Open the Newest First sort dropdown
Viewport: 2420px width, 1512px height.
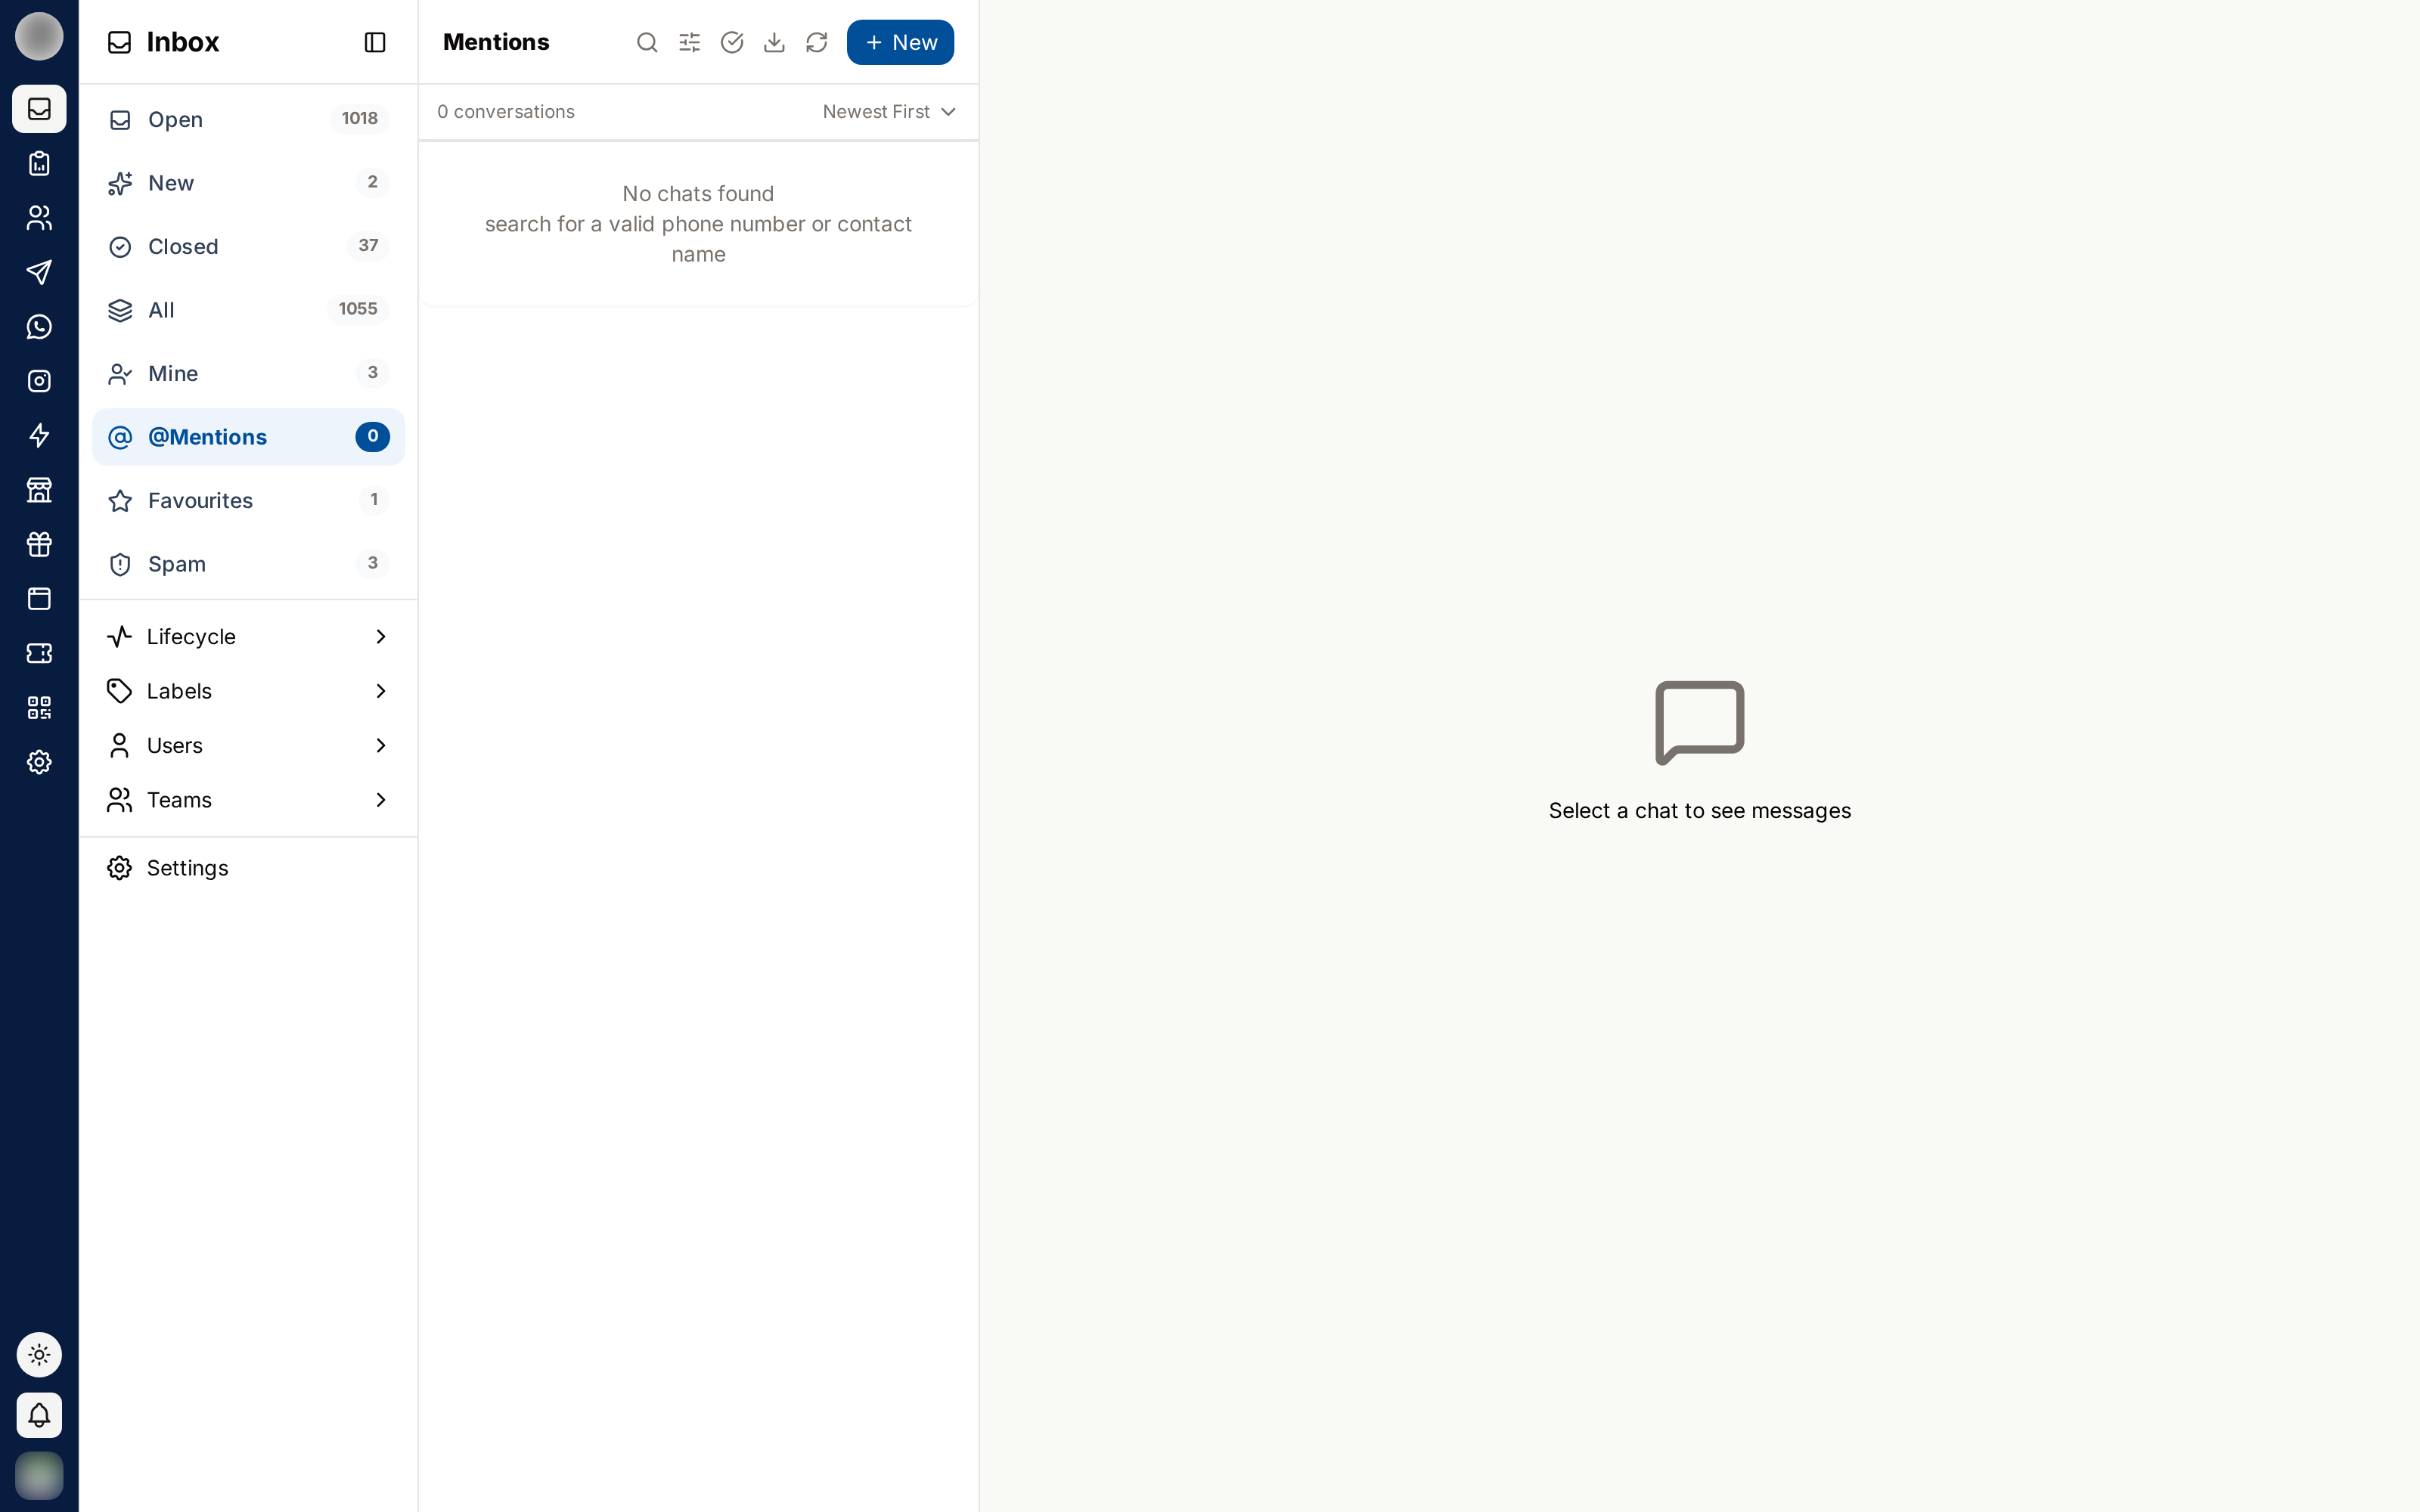[889, 112]
